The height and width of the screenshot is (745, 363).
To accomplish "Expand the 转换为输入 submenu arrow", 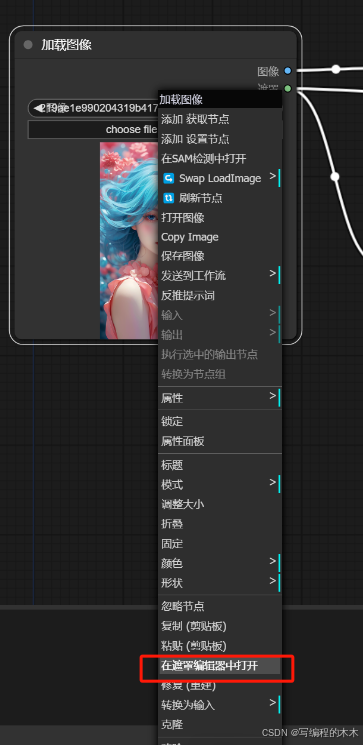I will pyautogui.click(x=273, y=702).
